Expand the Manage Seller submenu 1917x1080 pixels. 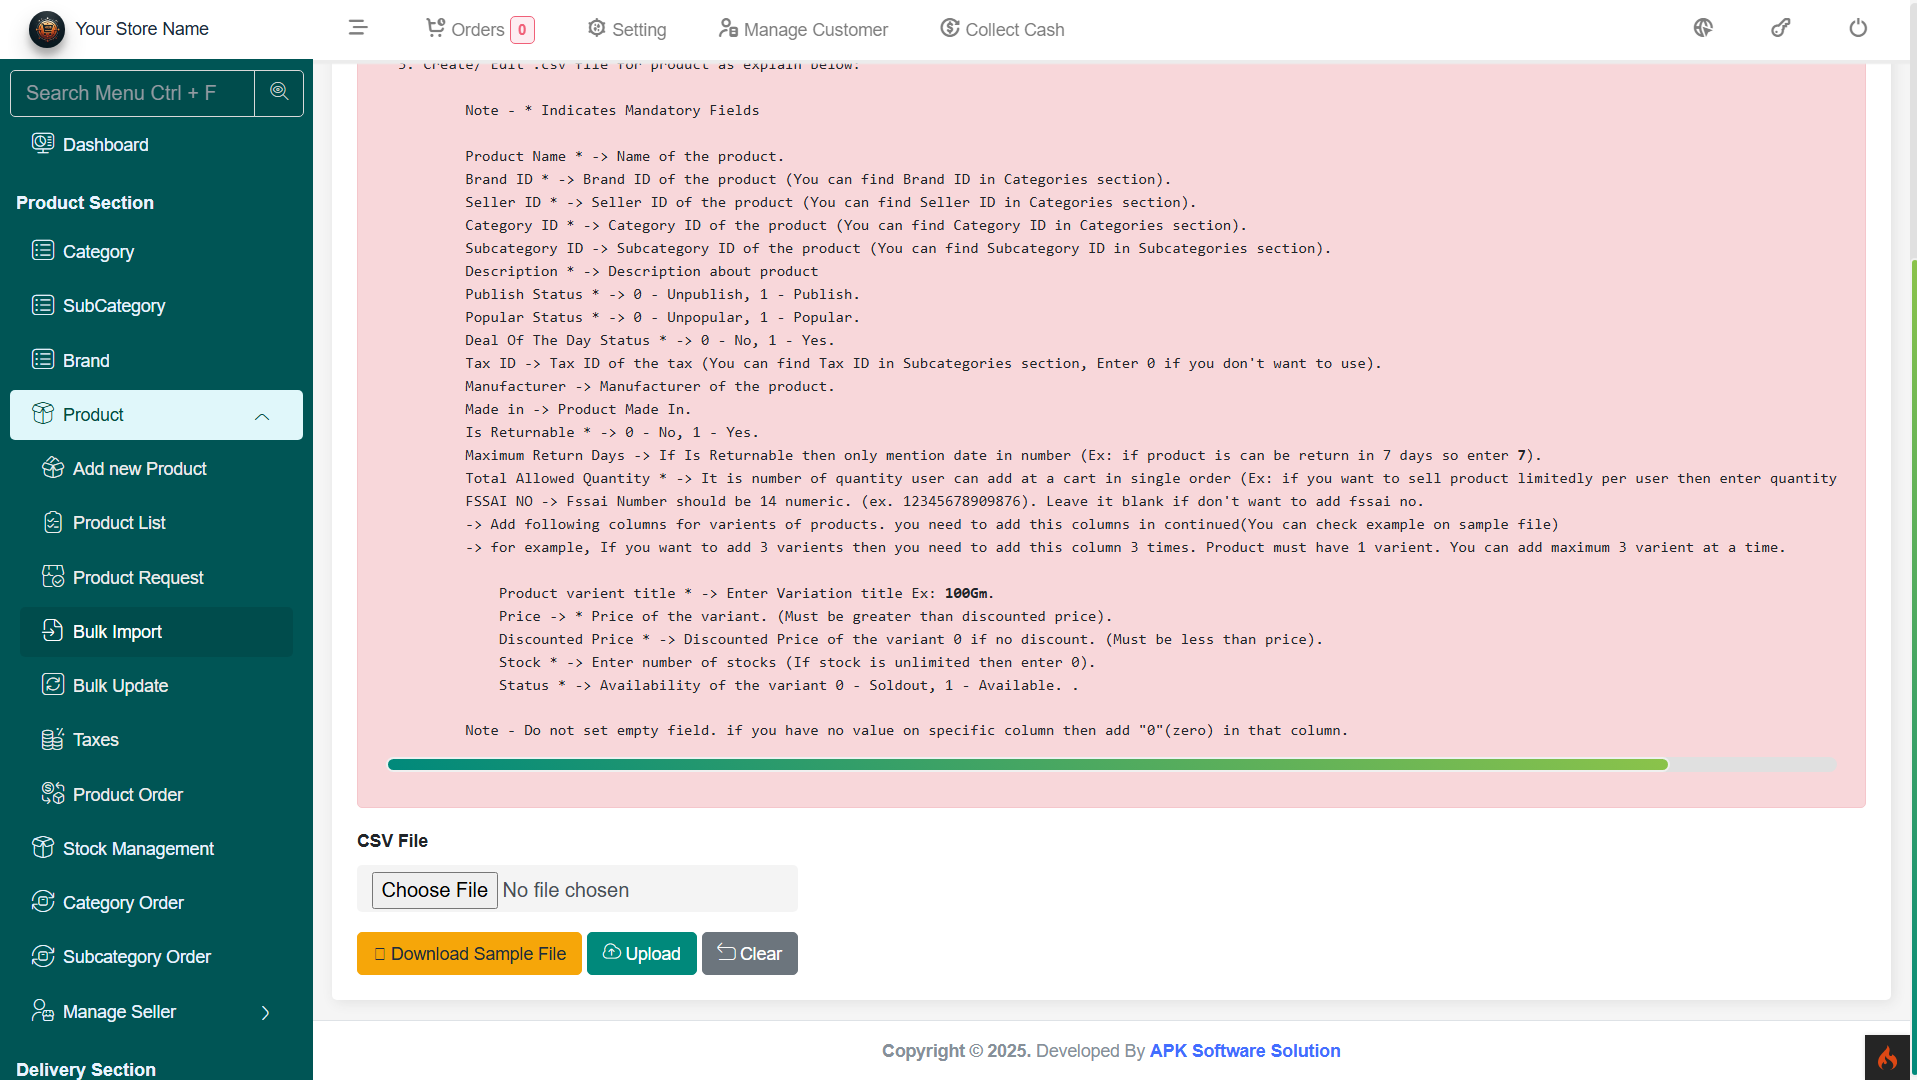[265, 1012]
